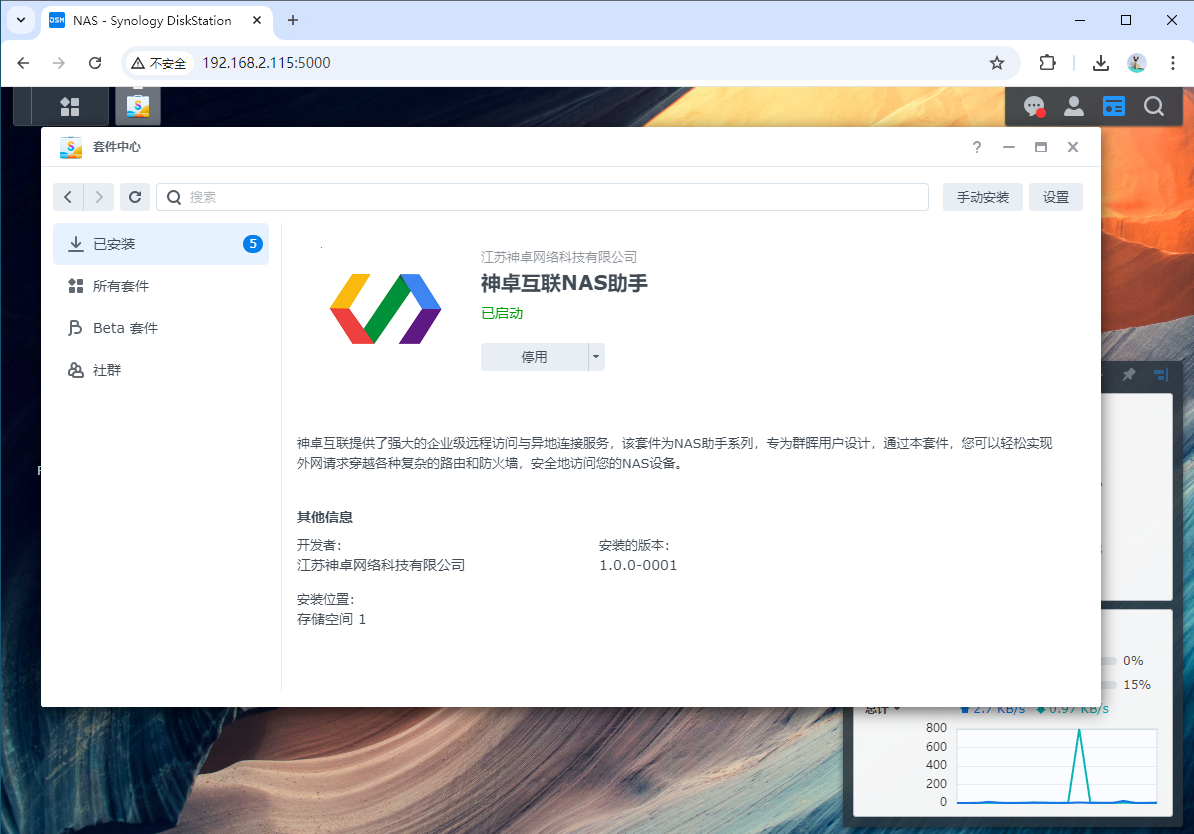
Task: Toggle the DSM widgets panel icon
Action: pos(1113,106)
